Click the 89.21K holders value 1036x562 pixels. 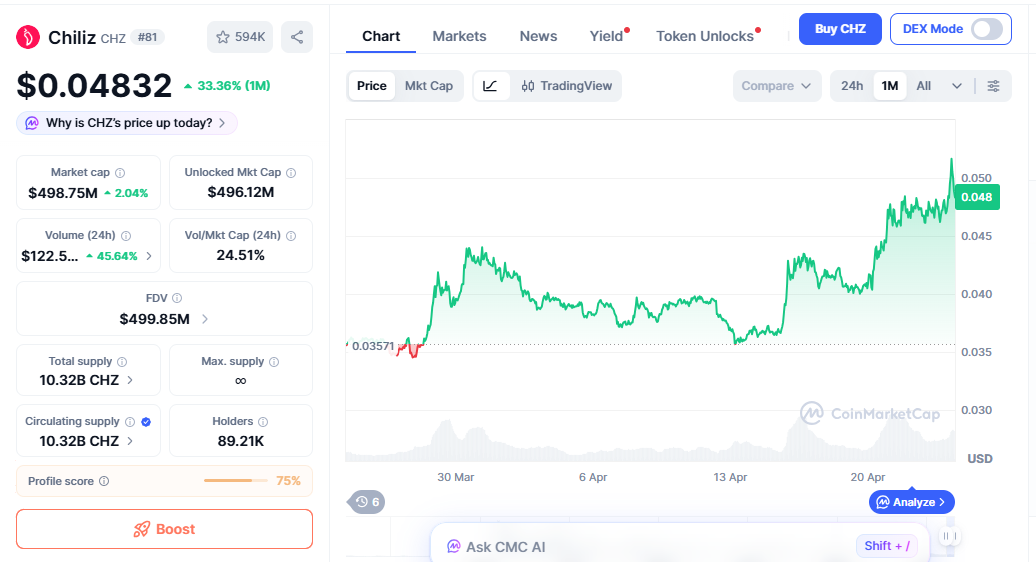pyautogui.click(x=240, y=441)
